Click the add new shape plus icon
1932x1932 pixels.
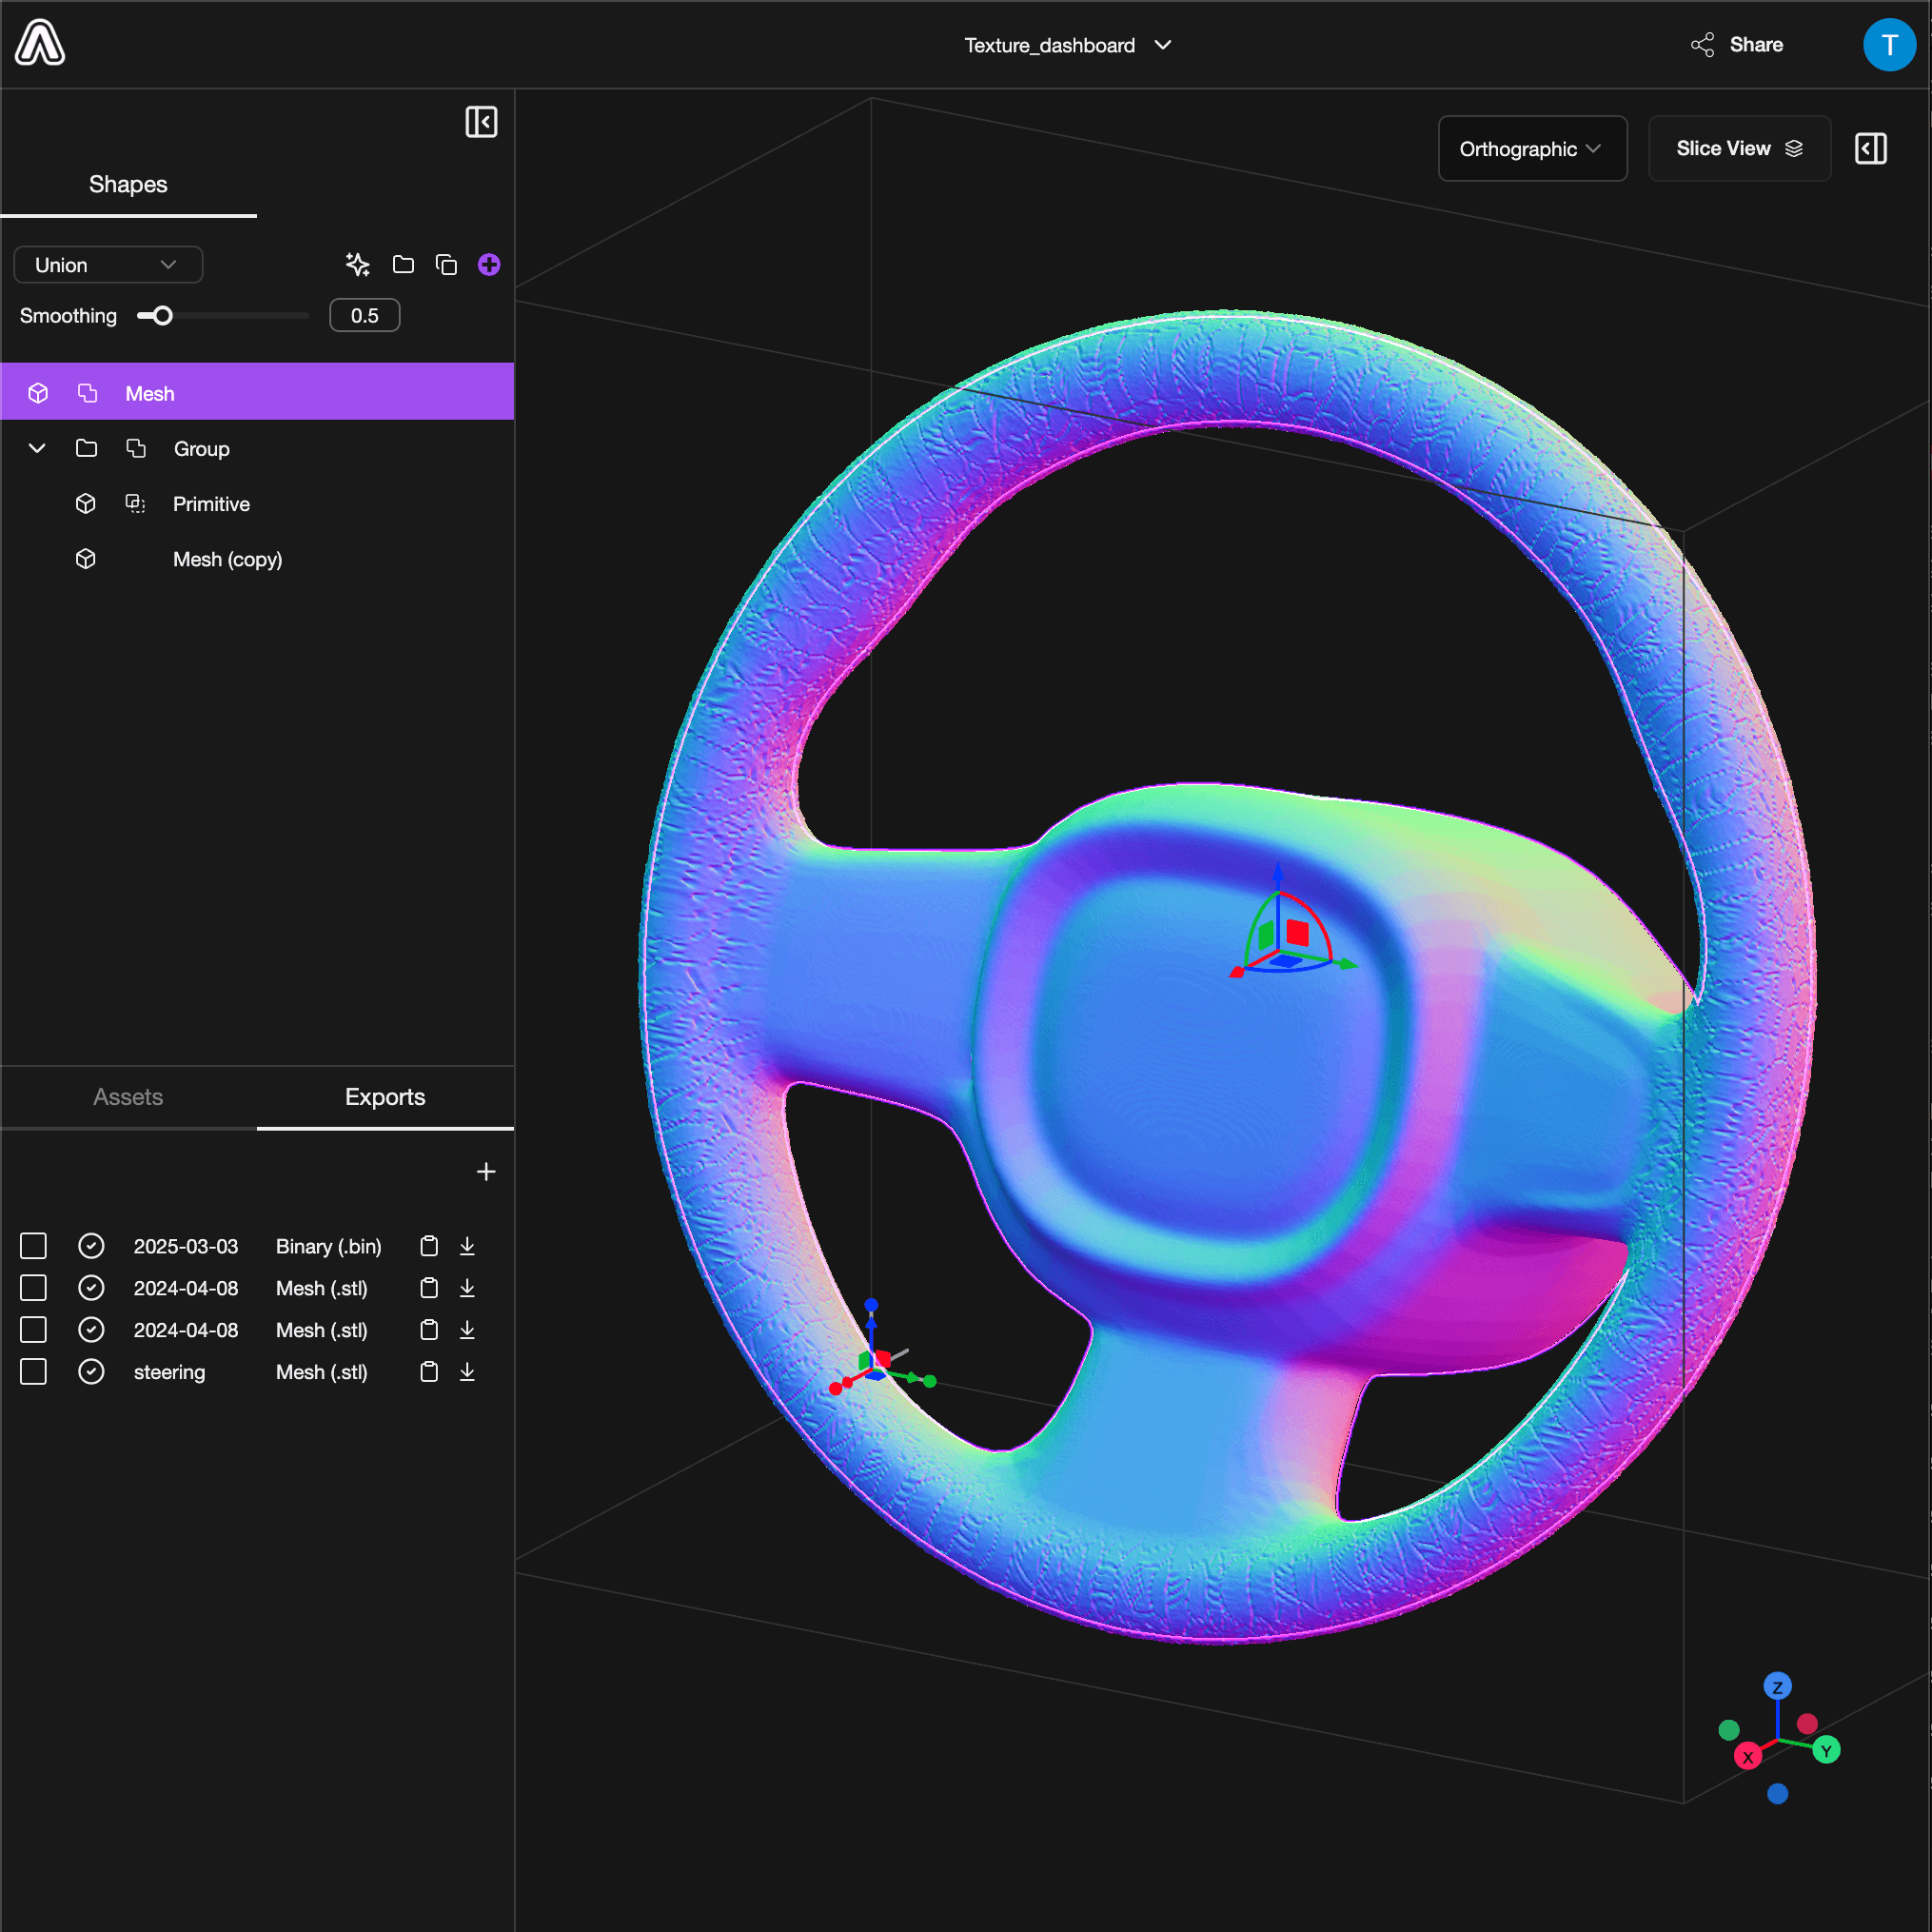click(x=488, y=264)
